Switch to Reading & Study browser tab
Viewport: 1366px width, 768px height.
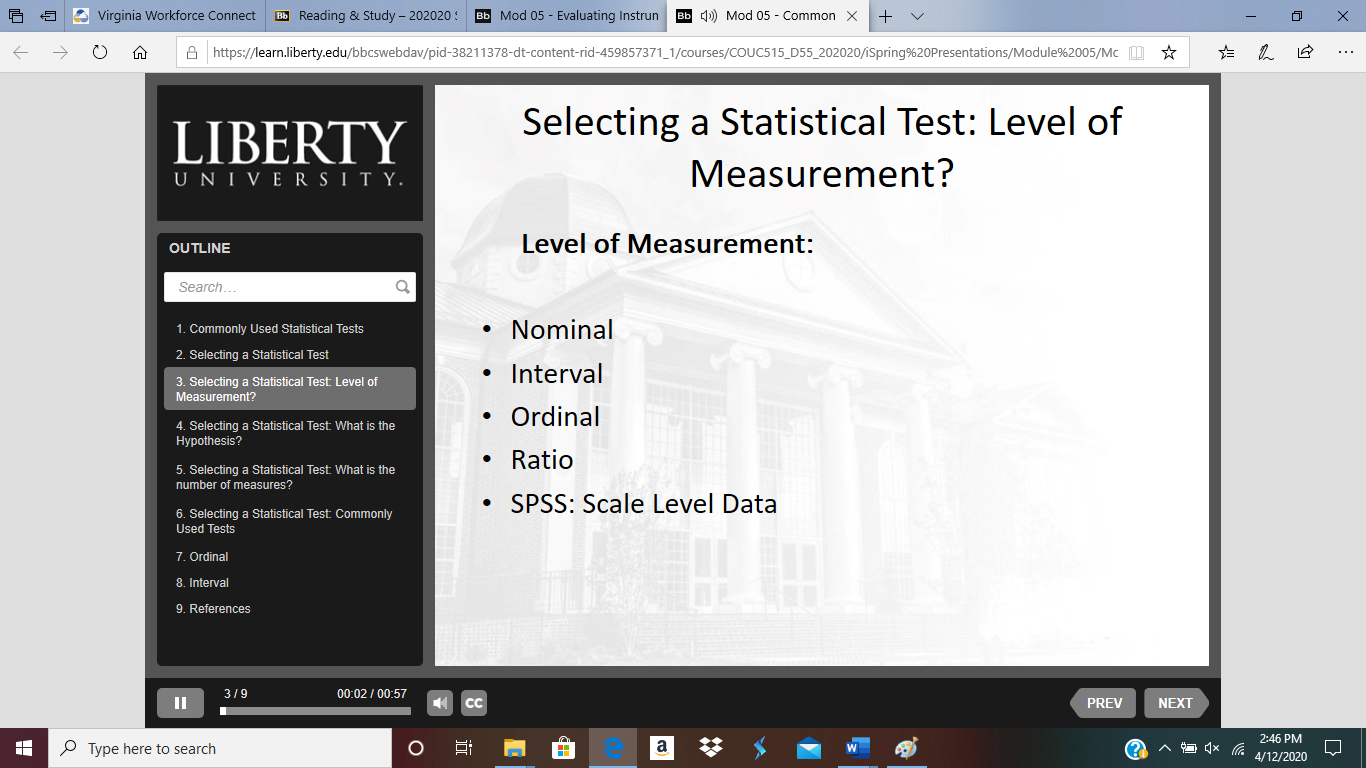pyautogui.click(x=366, y=16)
